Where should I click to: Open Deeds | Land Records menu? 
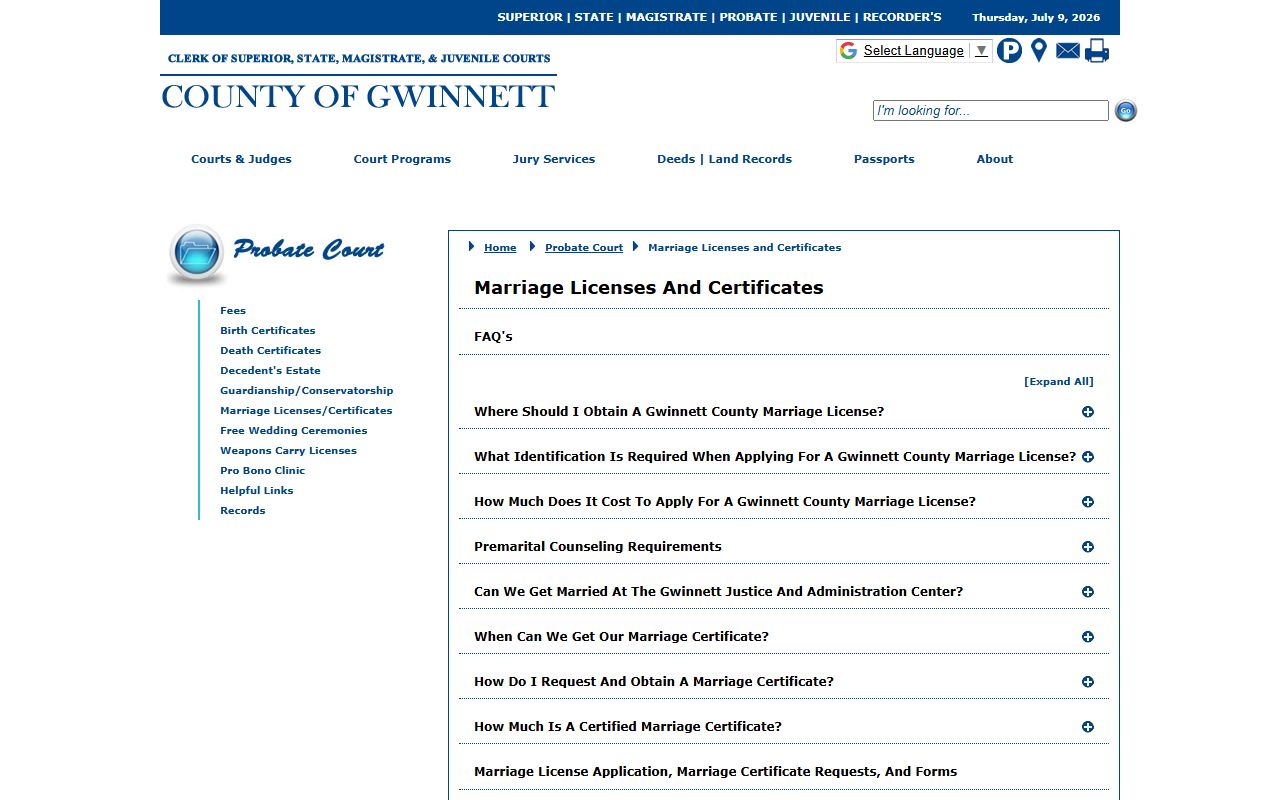coord(724,159)
